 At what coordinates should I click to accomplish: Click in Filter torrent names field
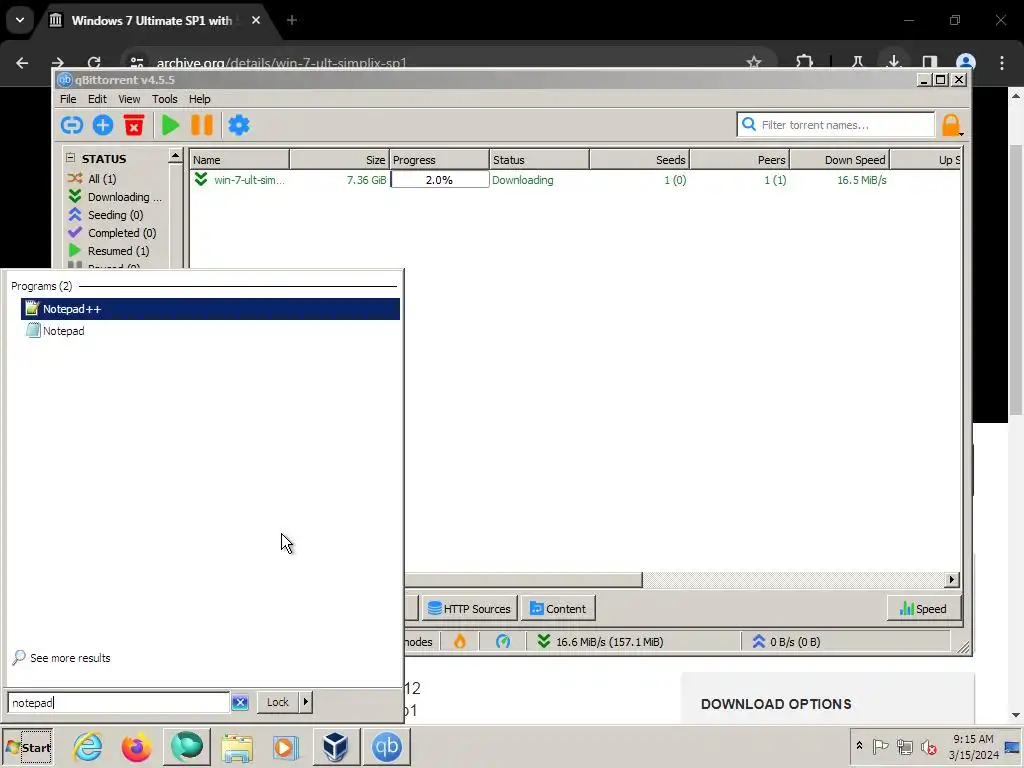pos(836,125)
